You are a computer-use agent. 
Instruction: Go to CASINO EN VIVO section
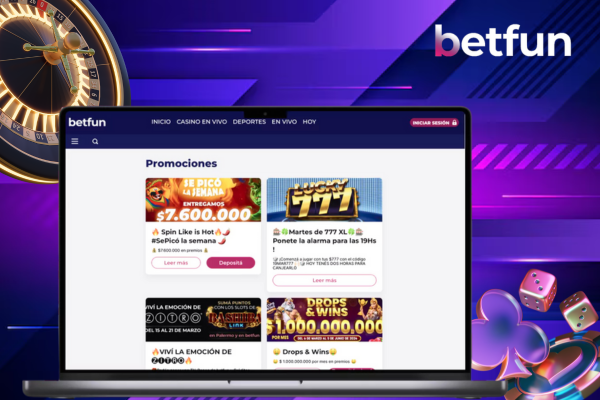[202, 122]
